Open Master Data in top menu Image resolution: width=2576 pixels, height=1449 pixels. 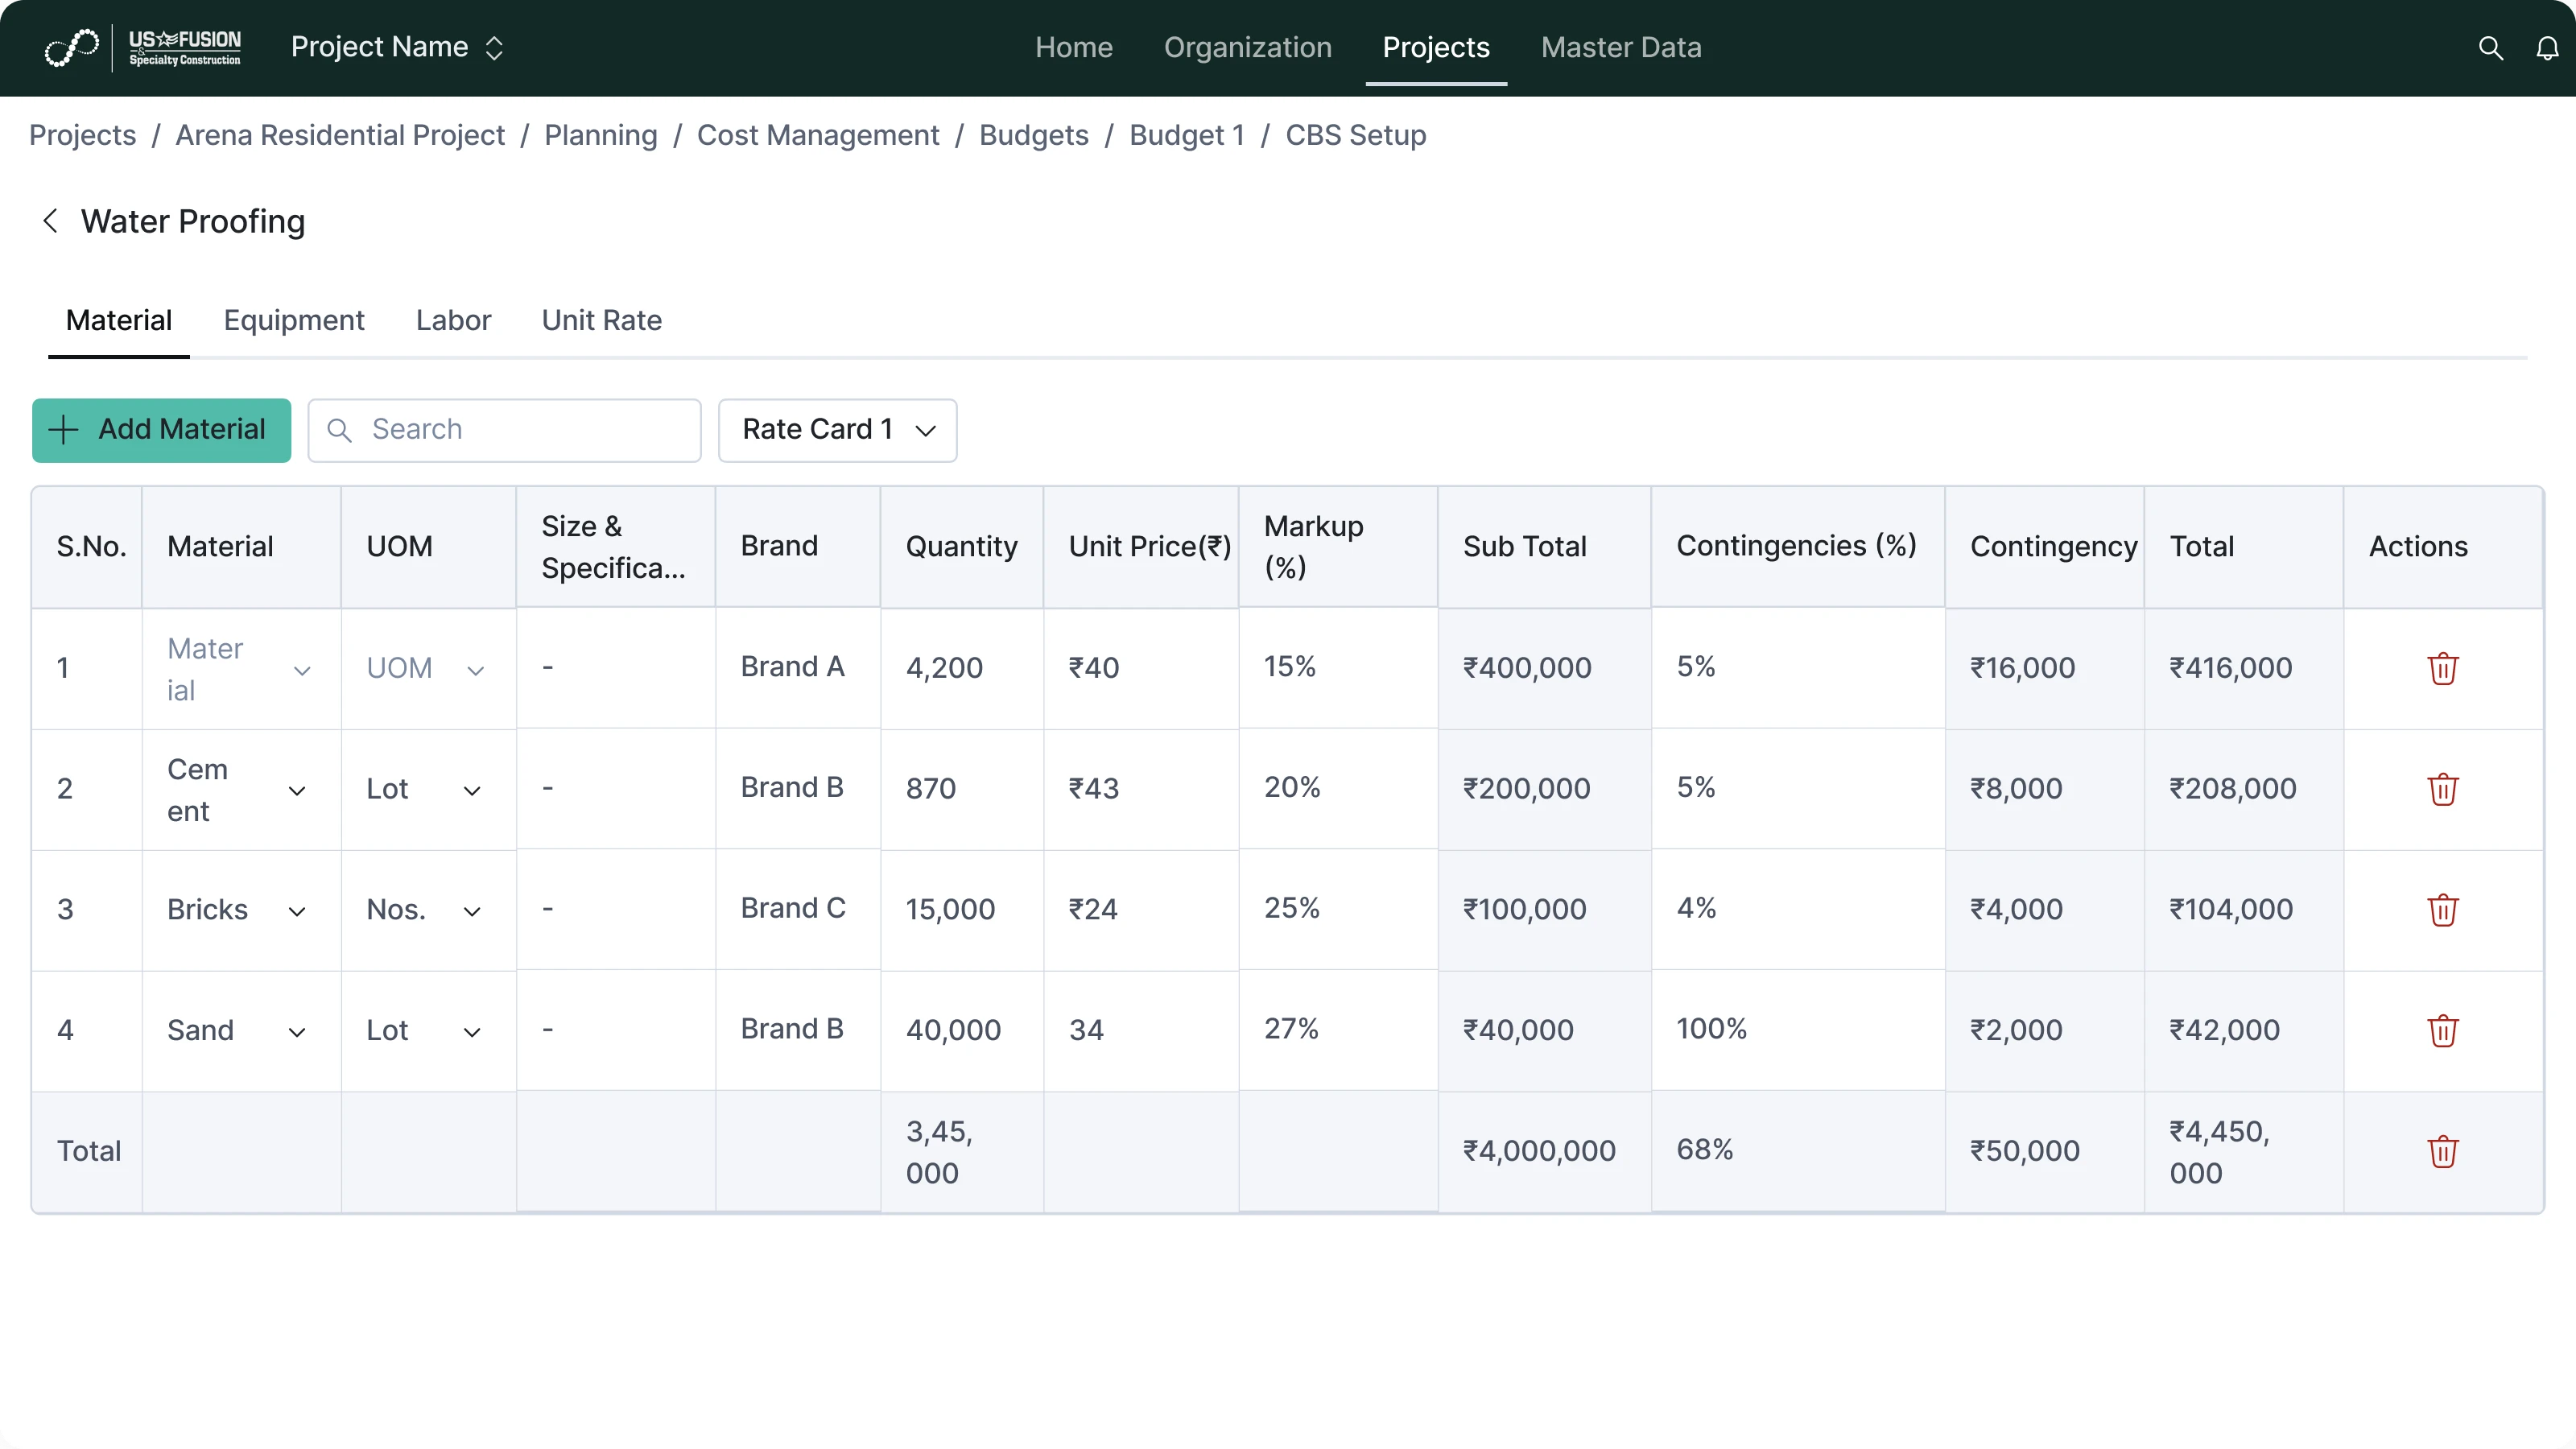click(1620, 48)
